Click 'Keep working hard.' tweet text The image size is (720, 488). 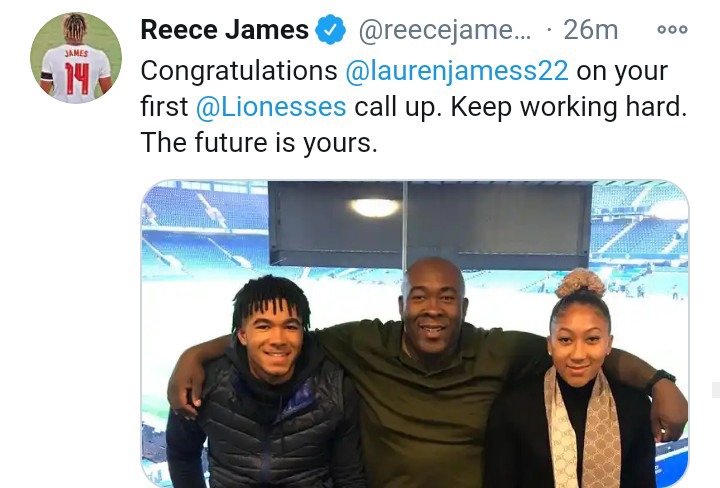tap(568, 107)
